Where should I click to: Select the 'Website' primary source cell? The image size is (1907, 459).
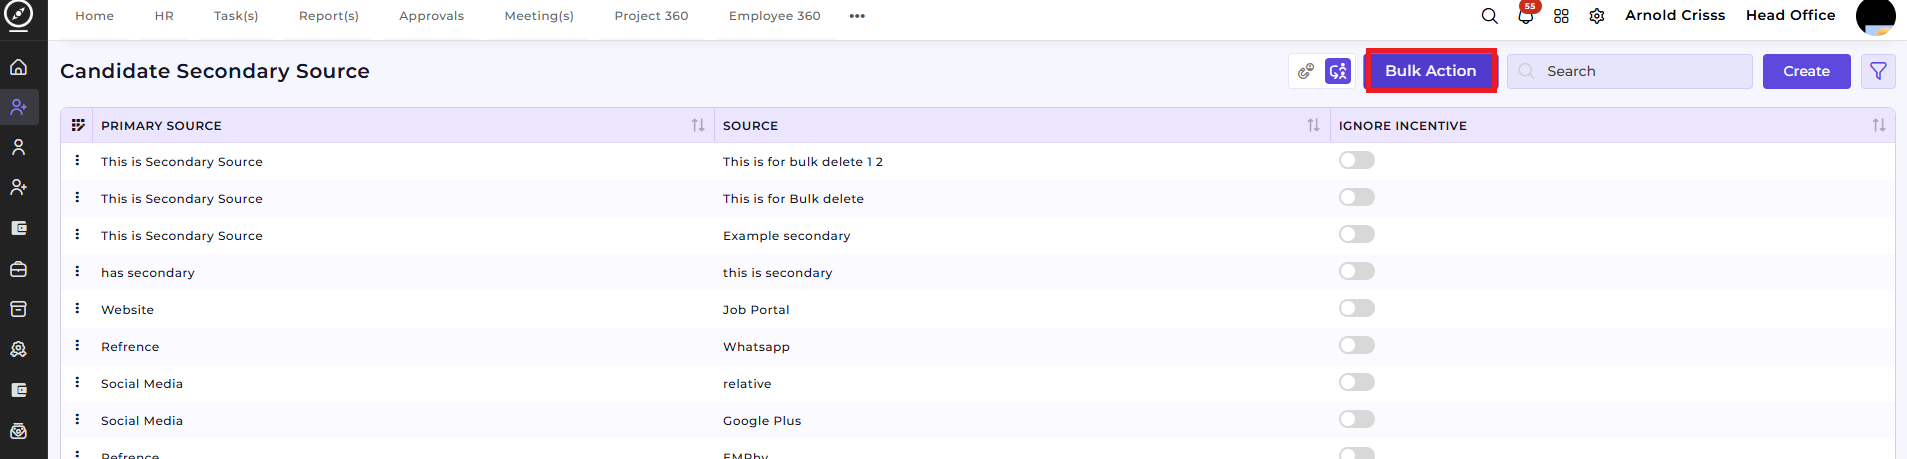127,310
